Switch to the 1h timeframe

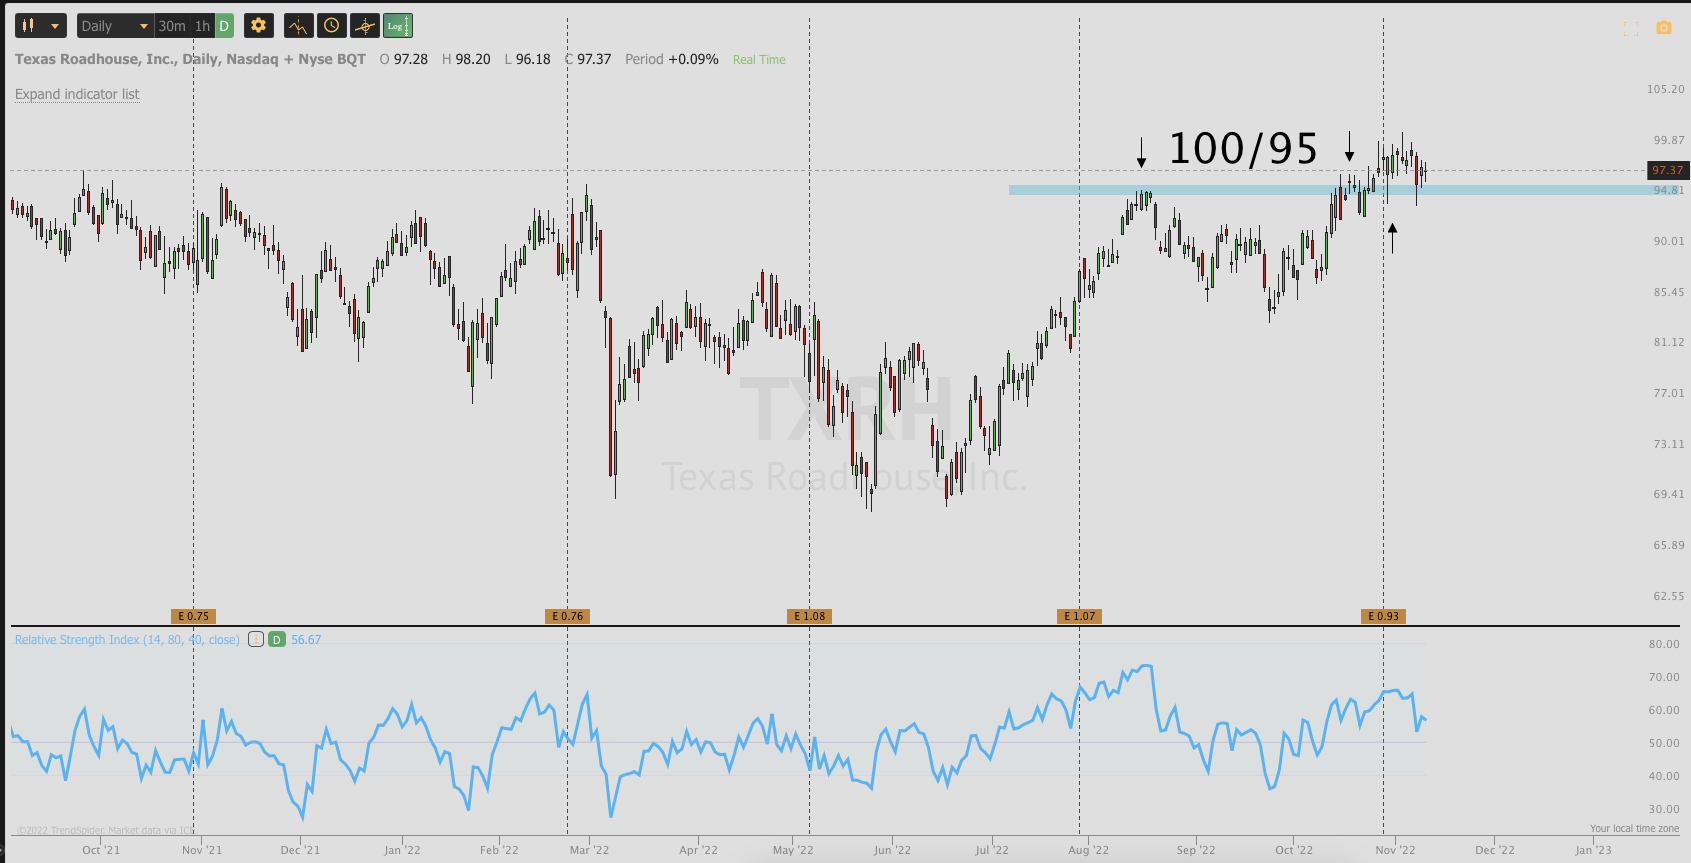tap(202, 26)
